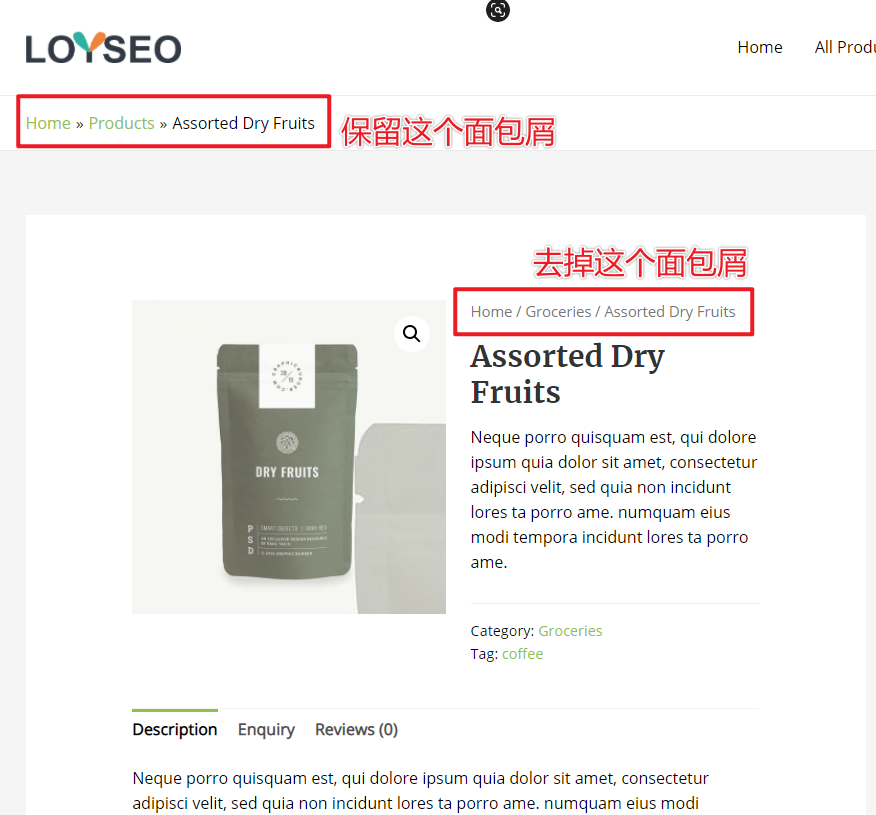Switch to the Description tab

tap(175, 730)
